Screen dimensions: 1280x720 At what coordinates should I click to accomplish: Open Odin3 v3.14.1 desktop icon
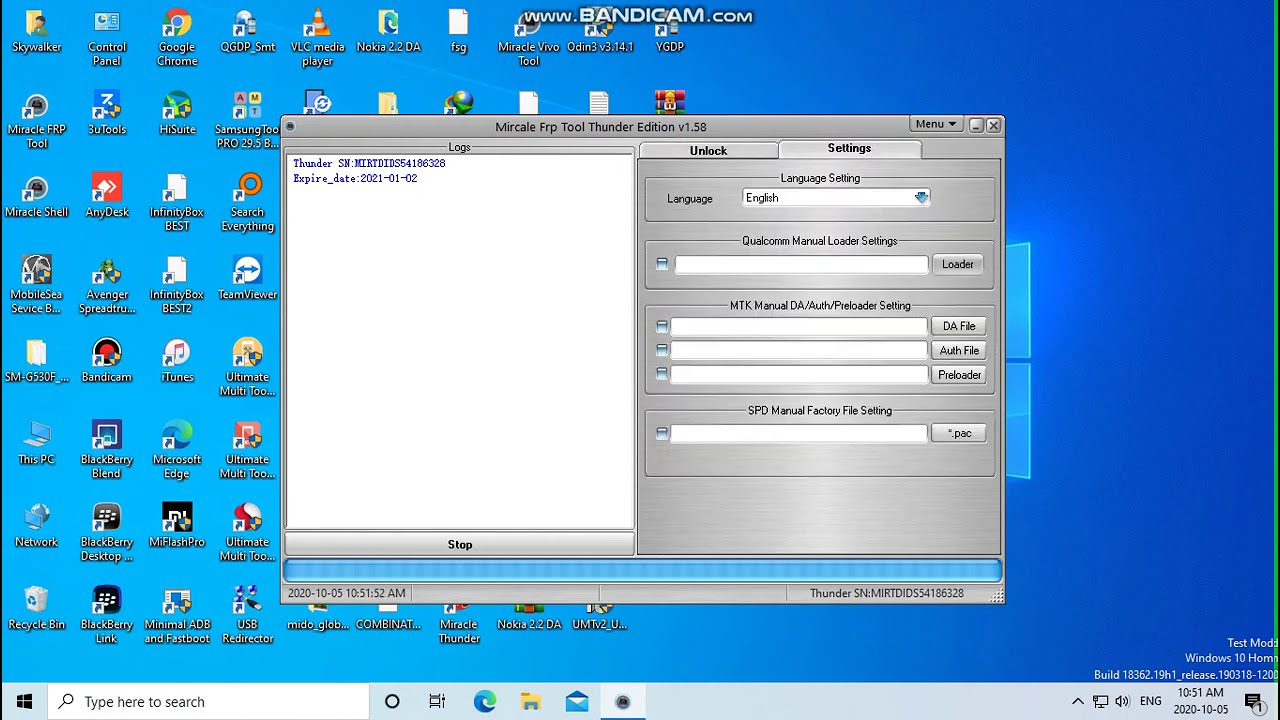click(x=600, y=32)
